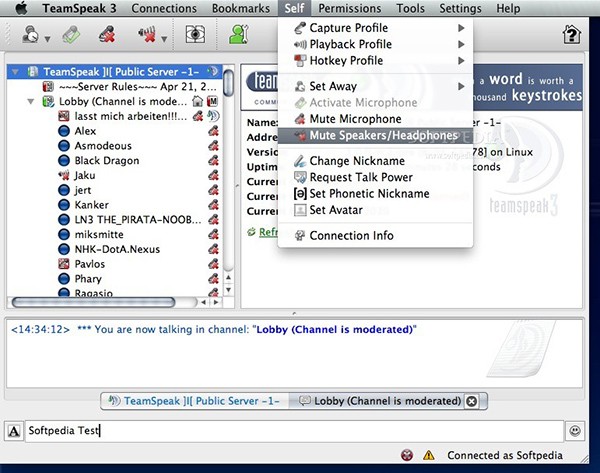Click the channel tree horizontal scrollbar
600x473 pixels.
click(x=93, y=302)
